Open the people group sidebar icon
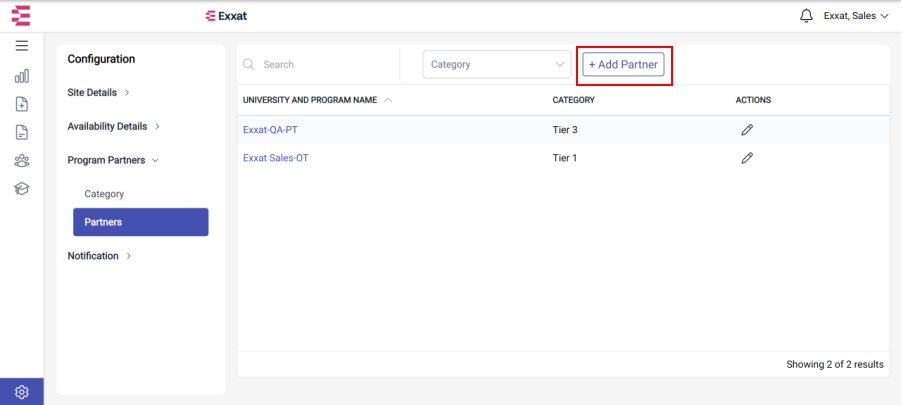 coord(22,161)
